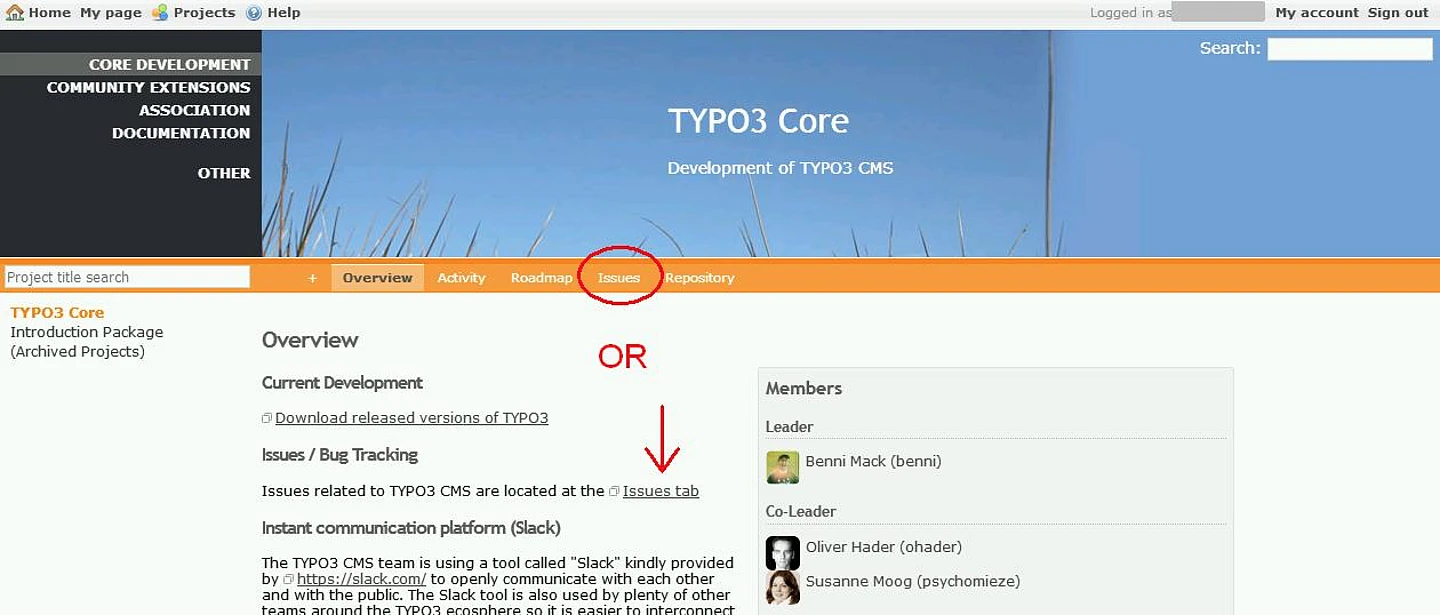Click the plus icon in orange bar

[312, 278]
